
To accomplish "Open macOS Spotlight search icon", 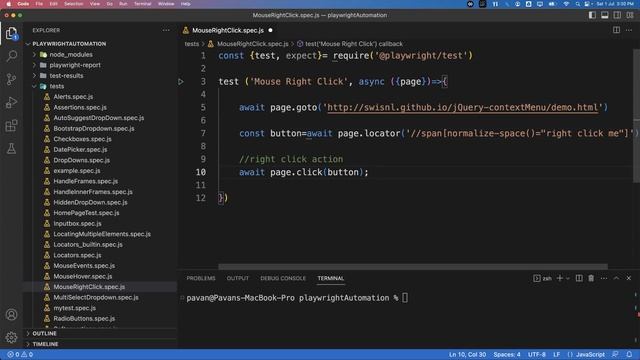I will (577, 4).
